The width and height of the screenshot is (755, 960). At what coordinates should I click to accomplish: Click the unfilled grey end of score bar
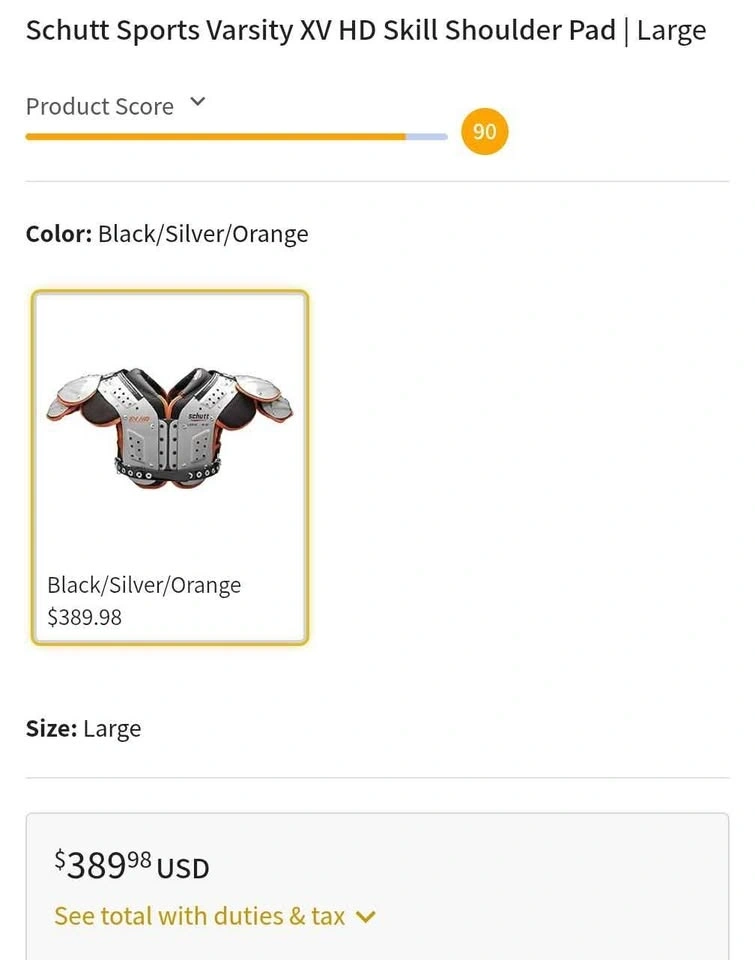coord(428,136)
